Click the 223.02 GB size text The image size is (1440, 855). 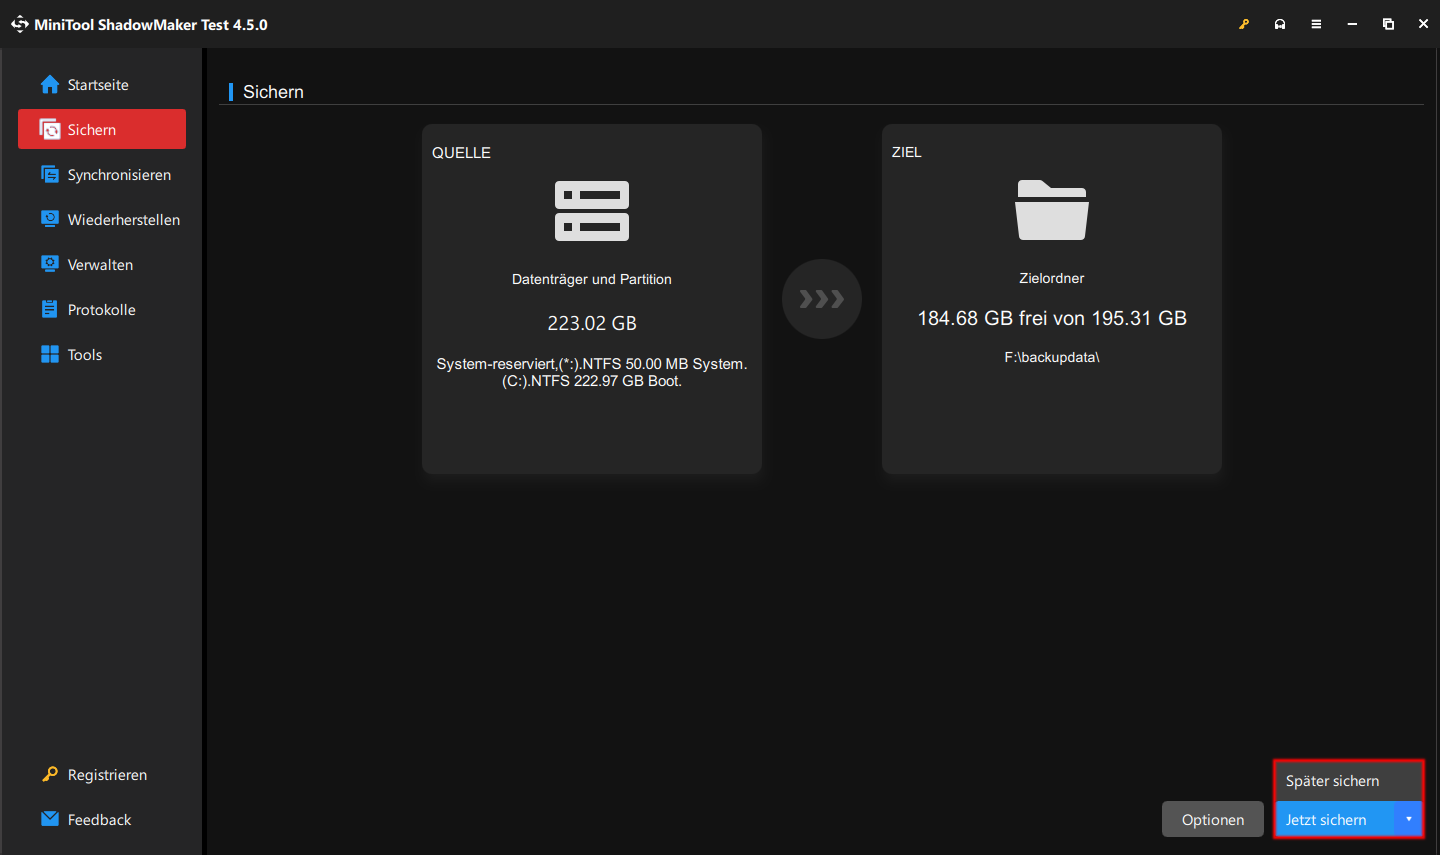click(x=592, y=323)
